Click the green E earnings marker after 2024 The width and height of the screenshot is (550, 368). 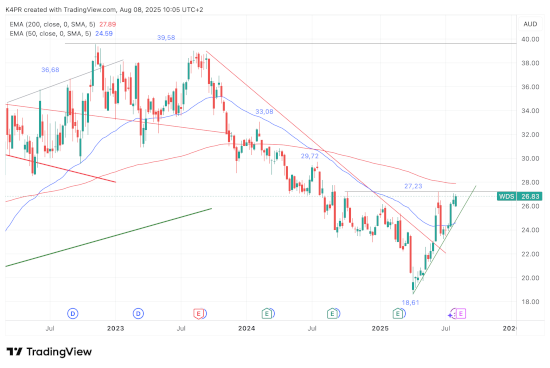click(267, 313)
